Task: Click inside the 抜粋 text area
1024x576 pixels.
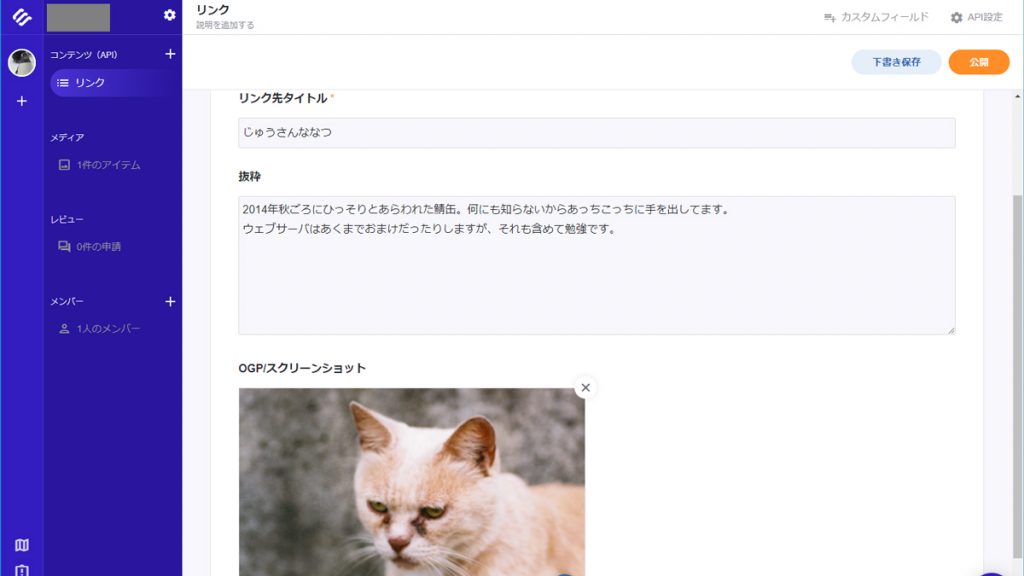Action: tap(596, 265)
